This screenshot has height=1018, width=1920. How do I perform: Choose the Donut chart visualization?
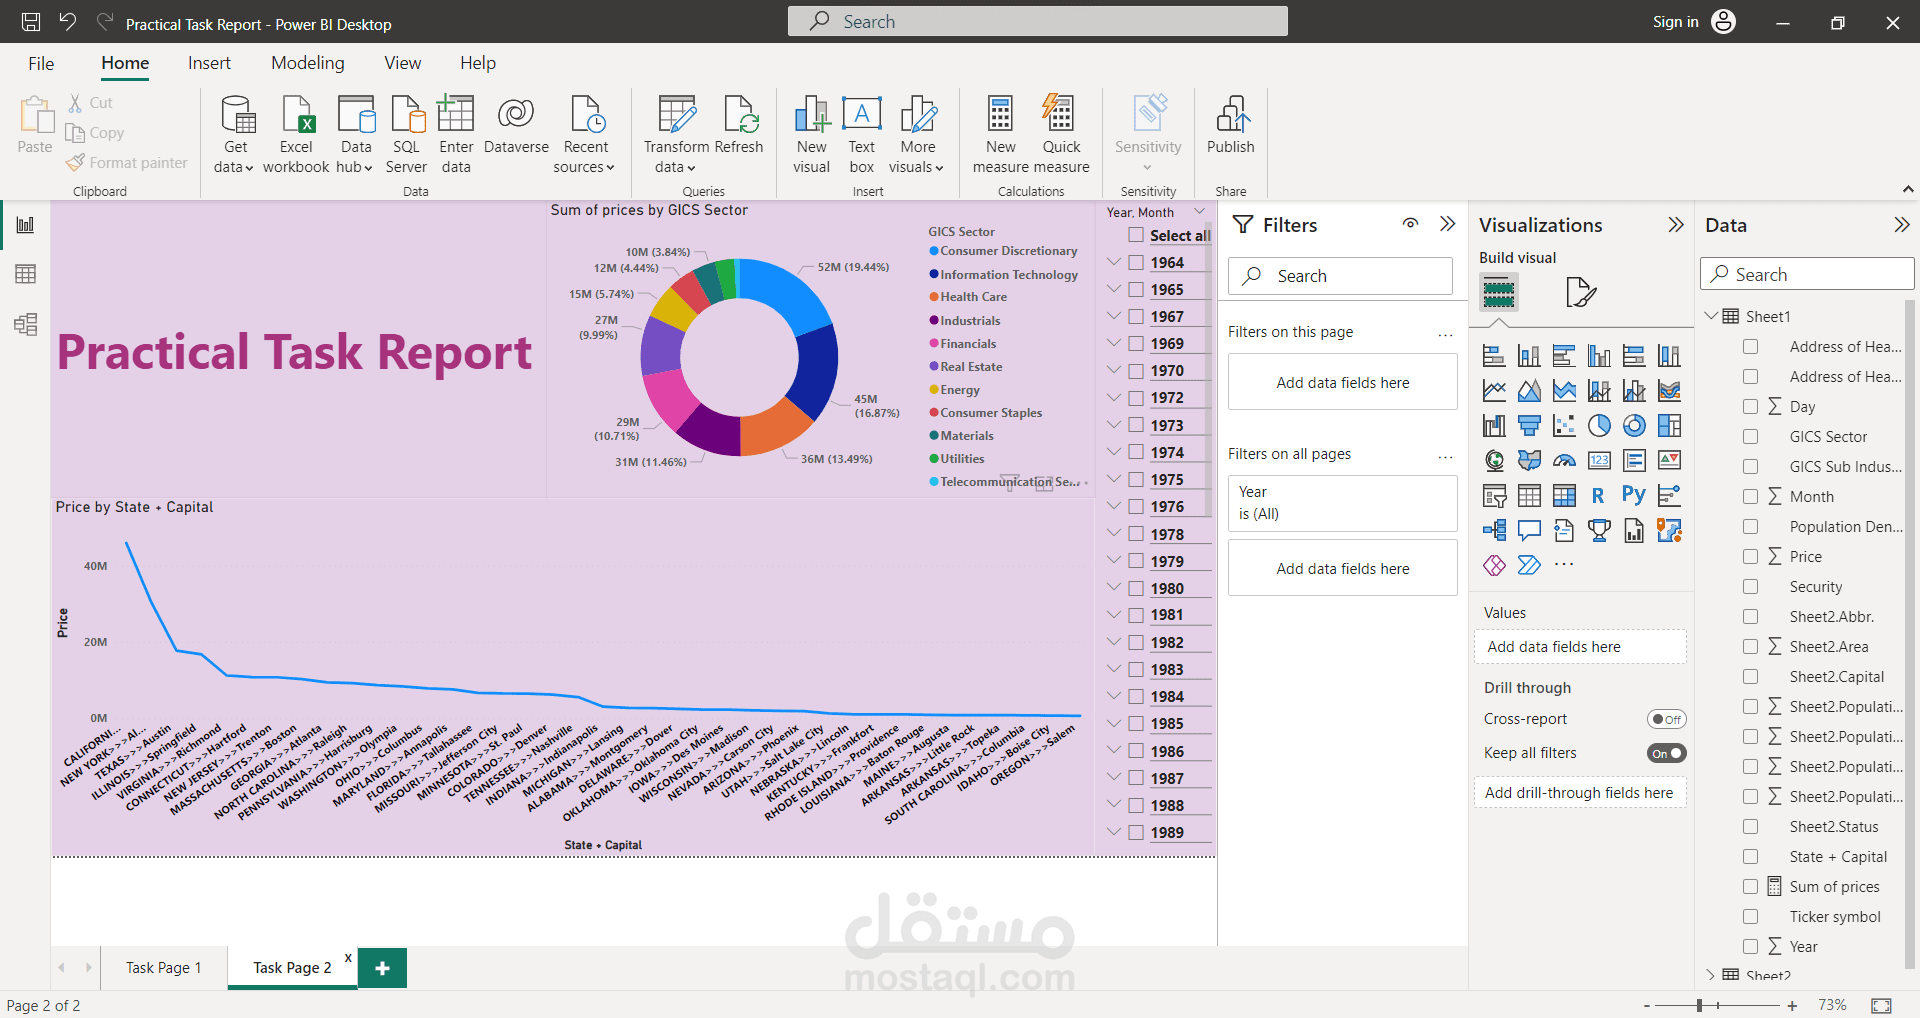[1634, 426]
